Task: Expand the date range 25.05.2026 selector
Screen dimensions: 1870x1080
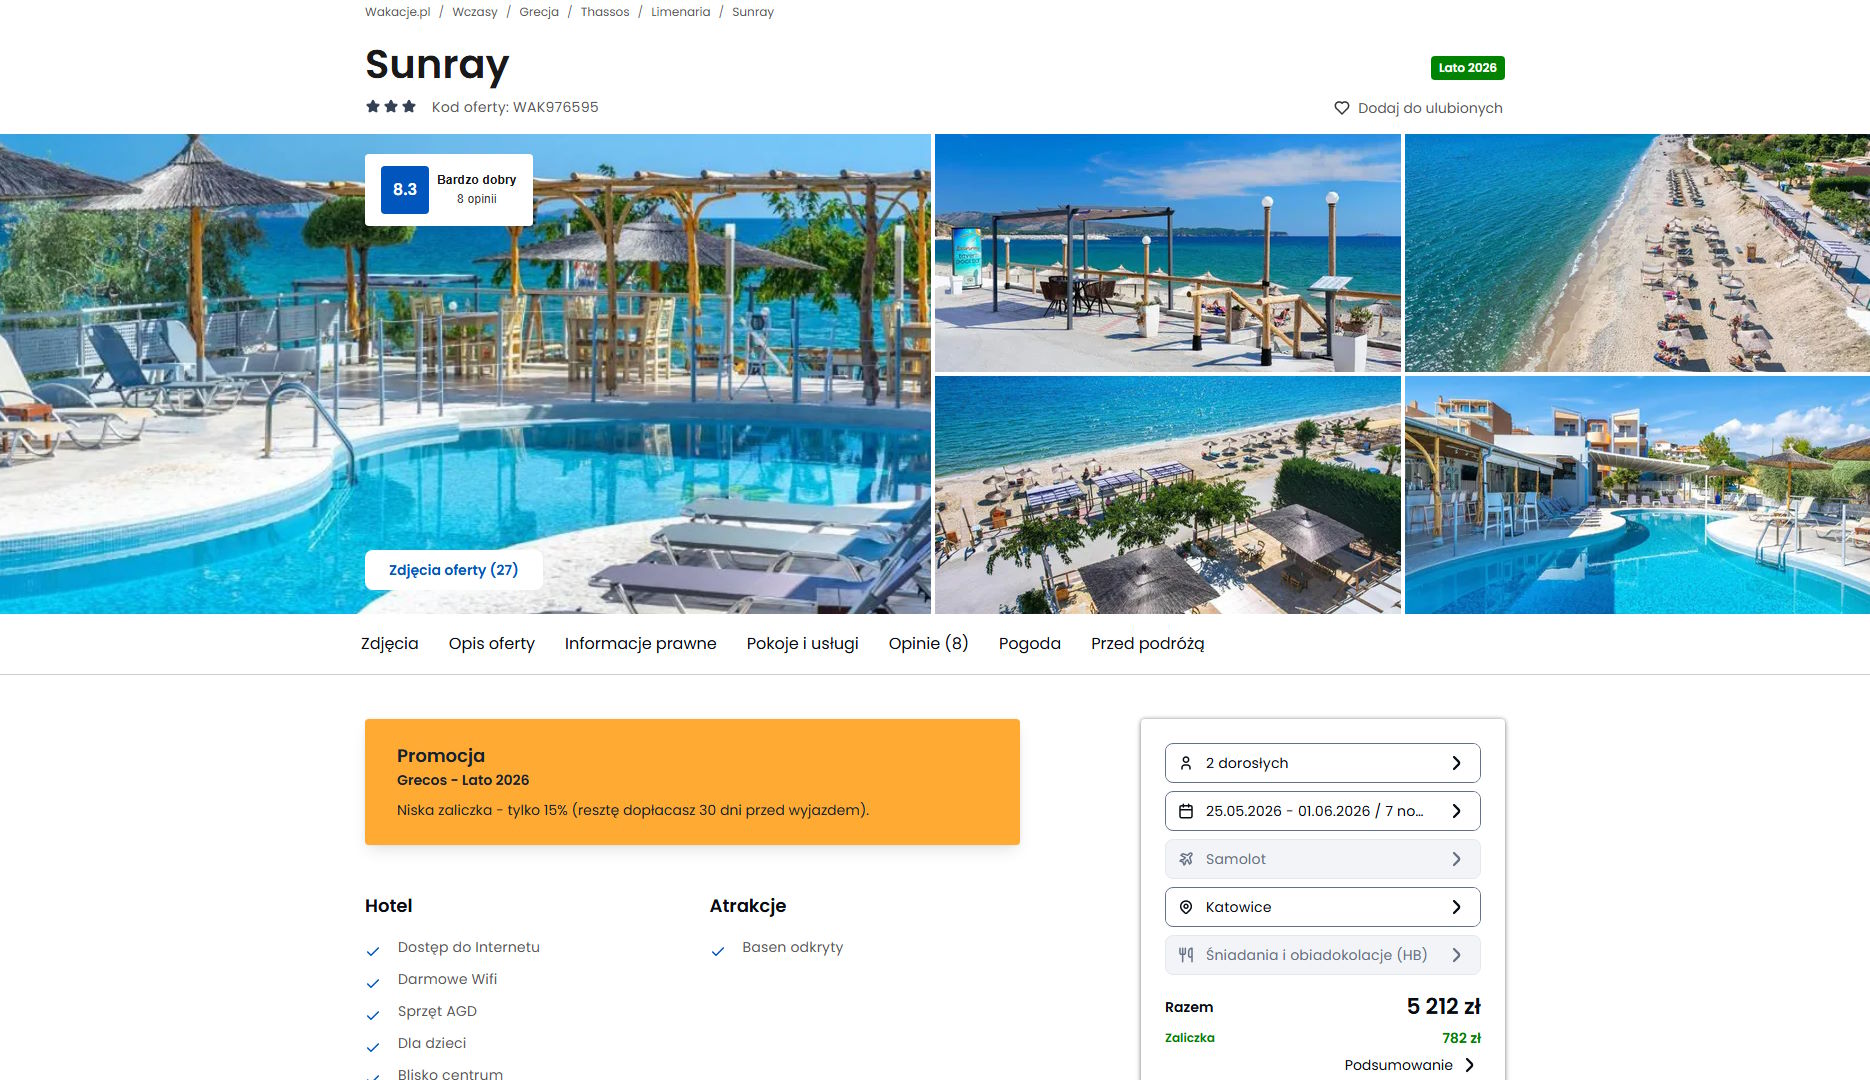Action: [x=1322, y=811]
